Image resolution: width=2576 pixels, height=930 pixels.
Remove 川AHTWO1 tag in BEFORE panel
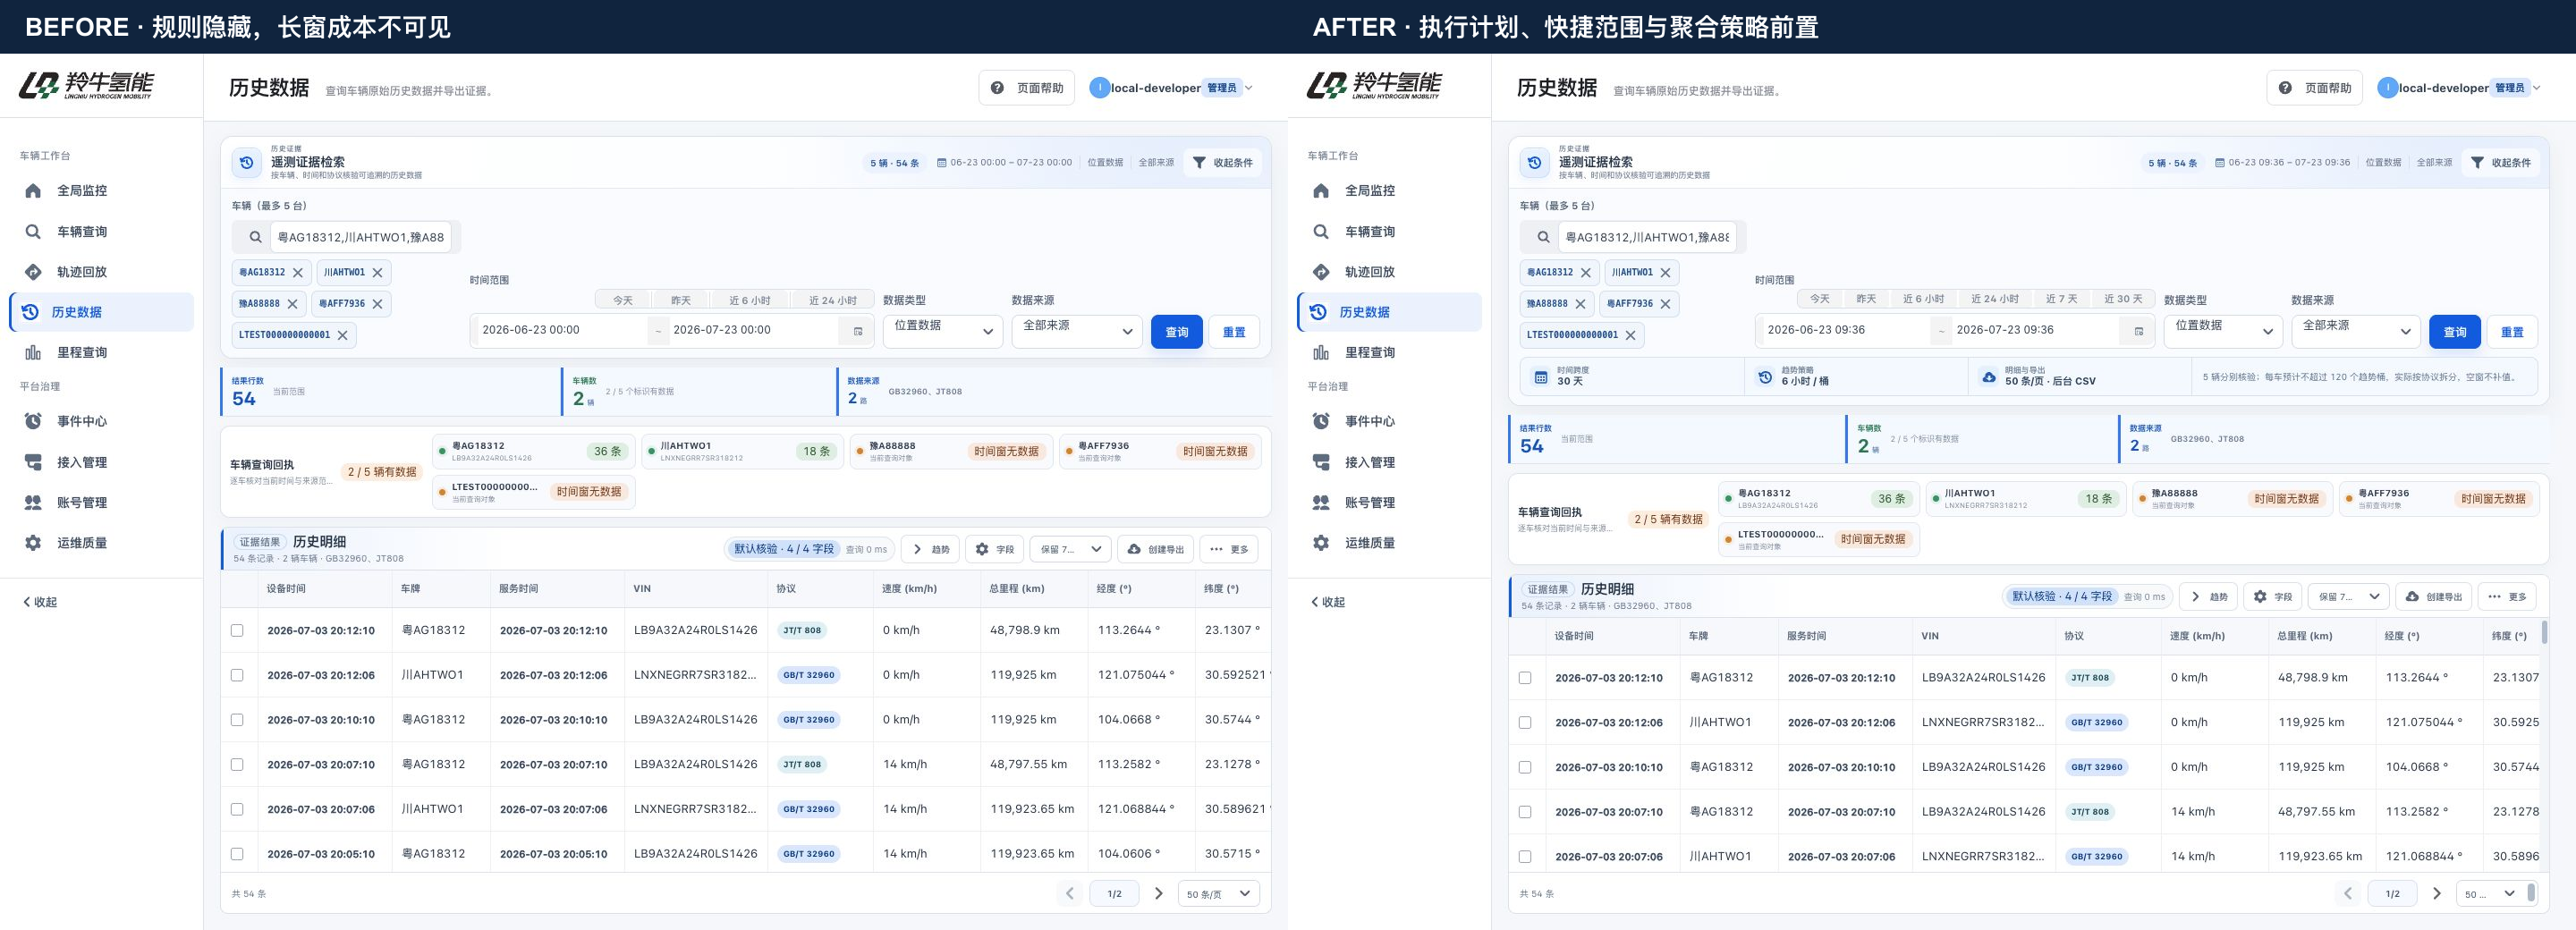pos(377,272)
